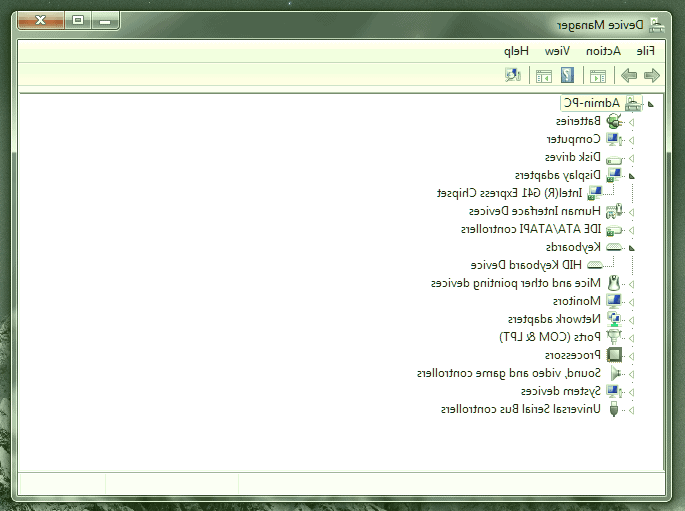This screenshot has height=511, width=685.
Task: Click the scan for hardware changes icon
Action: pyautogui.click(x=513, y=75)
